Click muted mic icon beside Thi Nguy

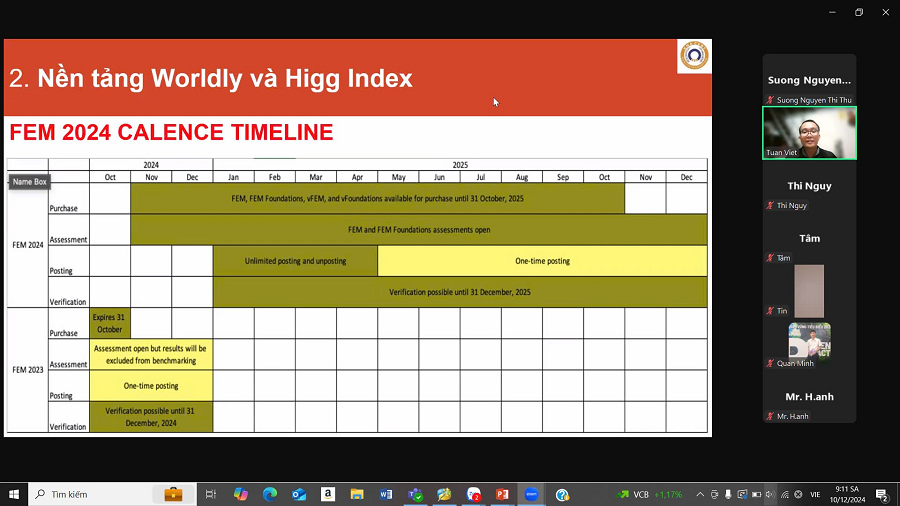pyautogui.click(x=770, y=205)
